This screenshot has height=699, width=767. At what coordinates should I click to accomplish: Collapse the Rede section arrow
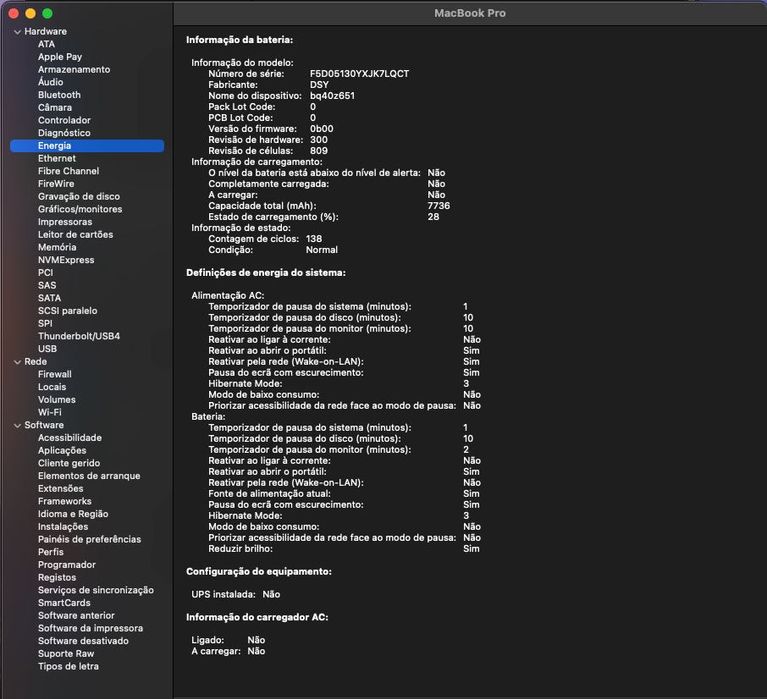click(16, 362)
